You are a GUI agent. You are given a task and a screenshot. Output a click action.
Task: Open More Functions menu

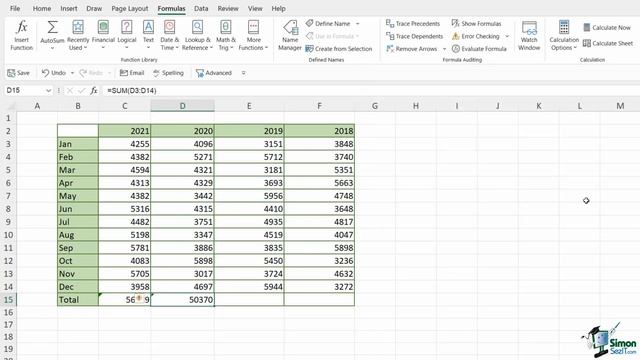pos(253,36)
